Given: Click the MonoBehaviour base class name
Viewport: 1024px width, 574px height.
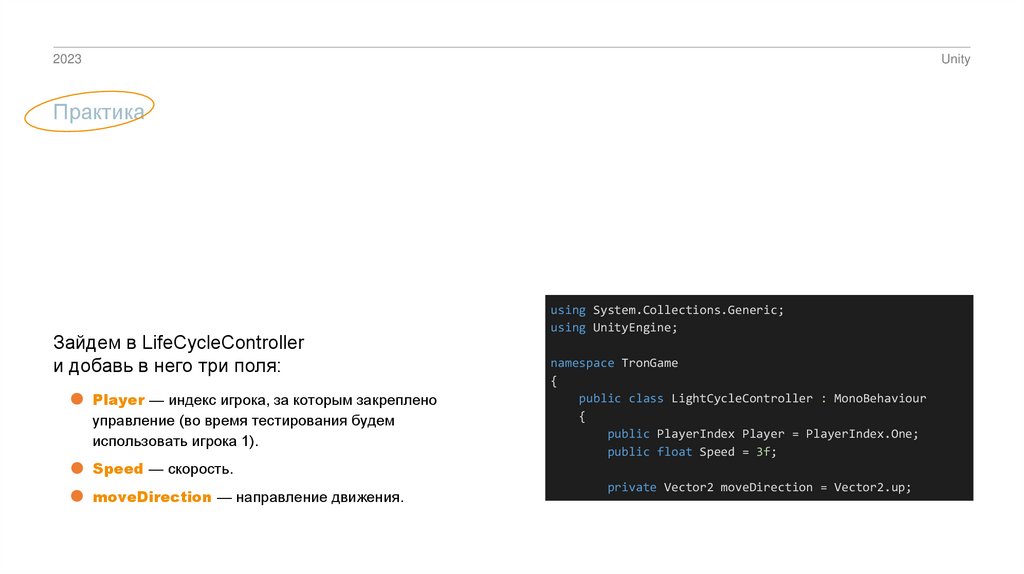Looking at the screenshot, I should pyautogui.click(x=882, y=398).
